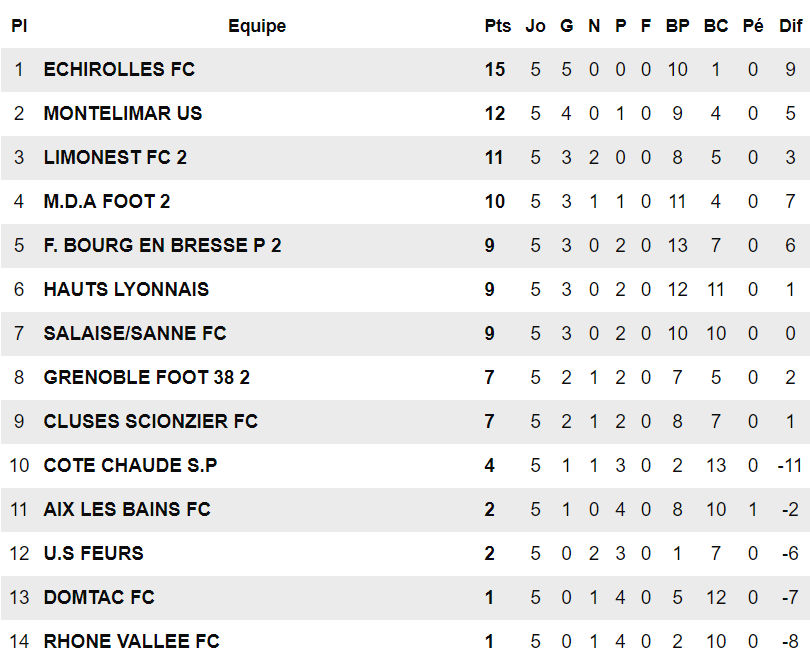Click the U.S FEURS team name

click(x=94, y=554)
